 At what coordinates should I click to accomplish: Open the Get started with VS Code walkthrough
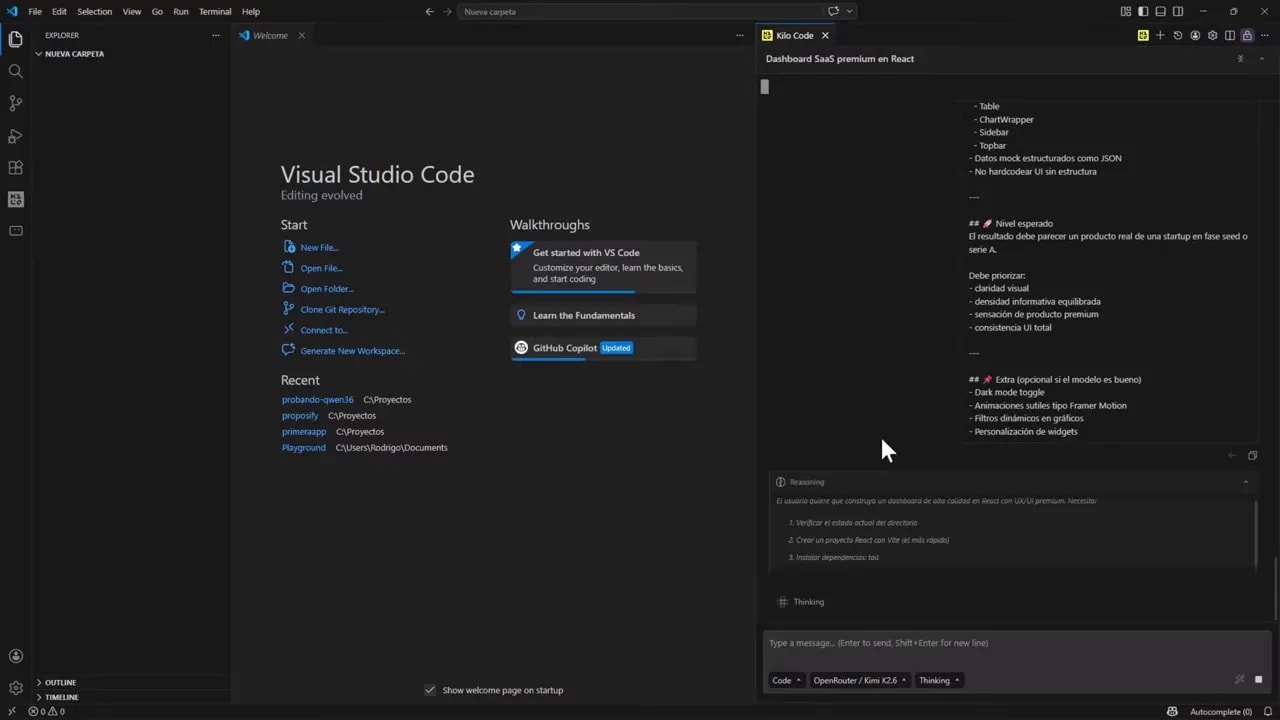603,266
